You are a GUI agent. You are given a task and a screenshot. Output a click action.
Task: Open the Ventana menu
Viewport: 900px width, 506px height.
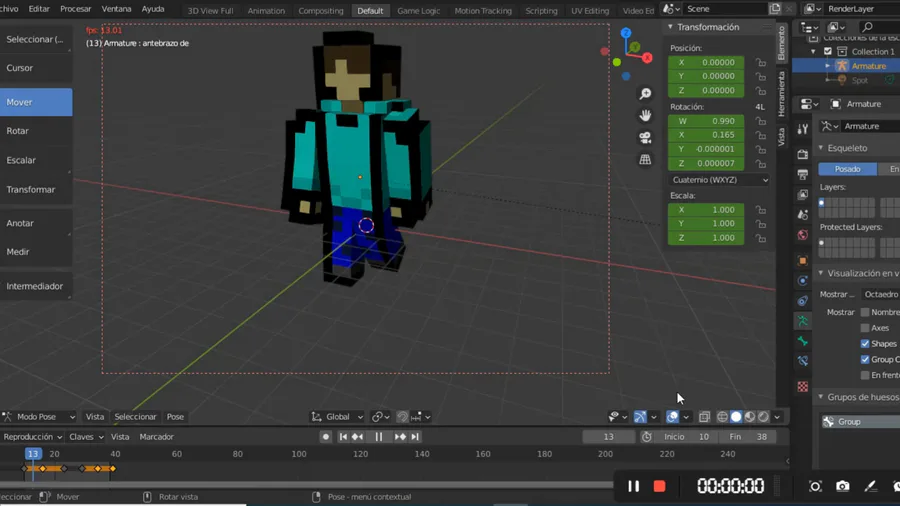click(117, 9)
